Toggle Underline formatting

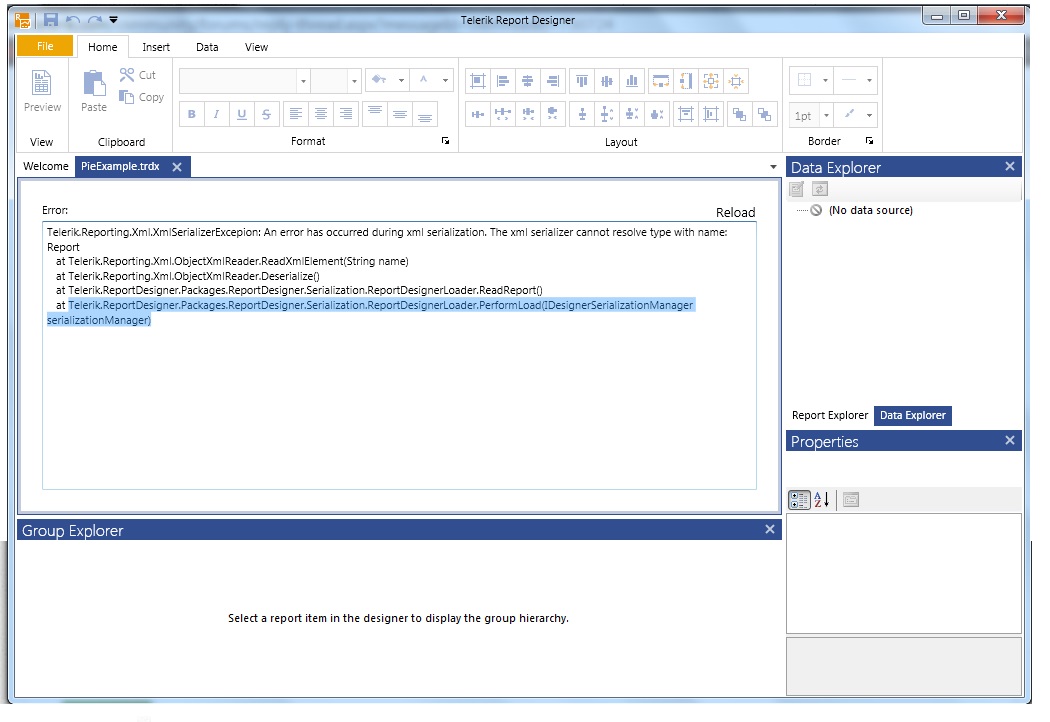tap(242, 115)
